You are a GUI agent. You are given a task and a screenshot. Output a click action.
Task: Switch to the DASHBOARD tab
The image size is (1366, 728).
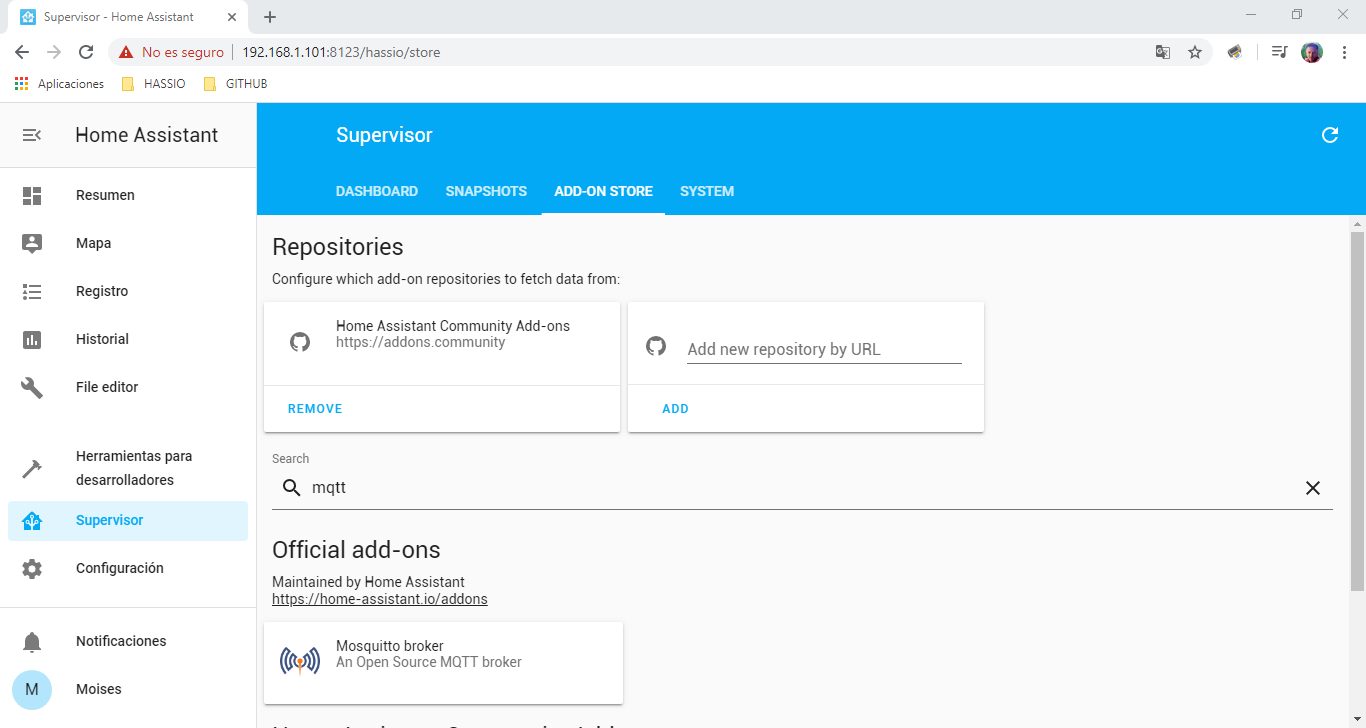[x=377, y=191]
